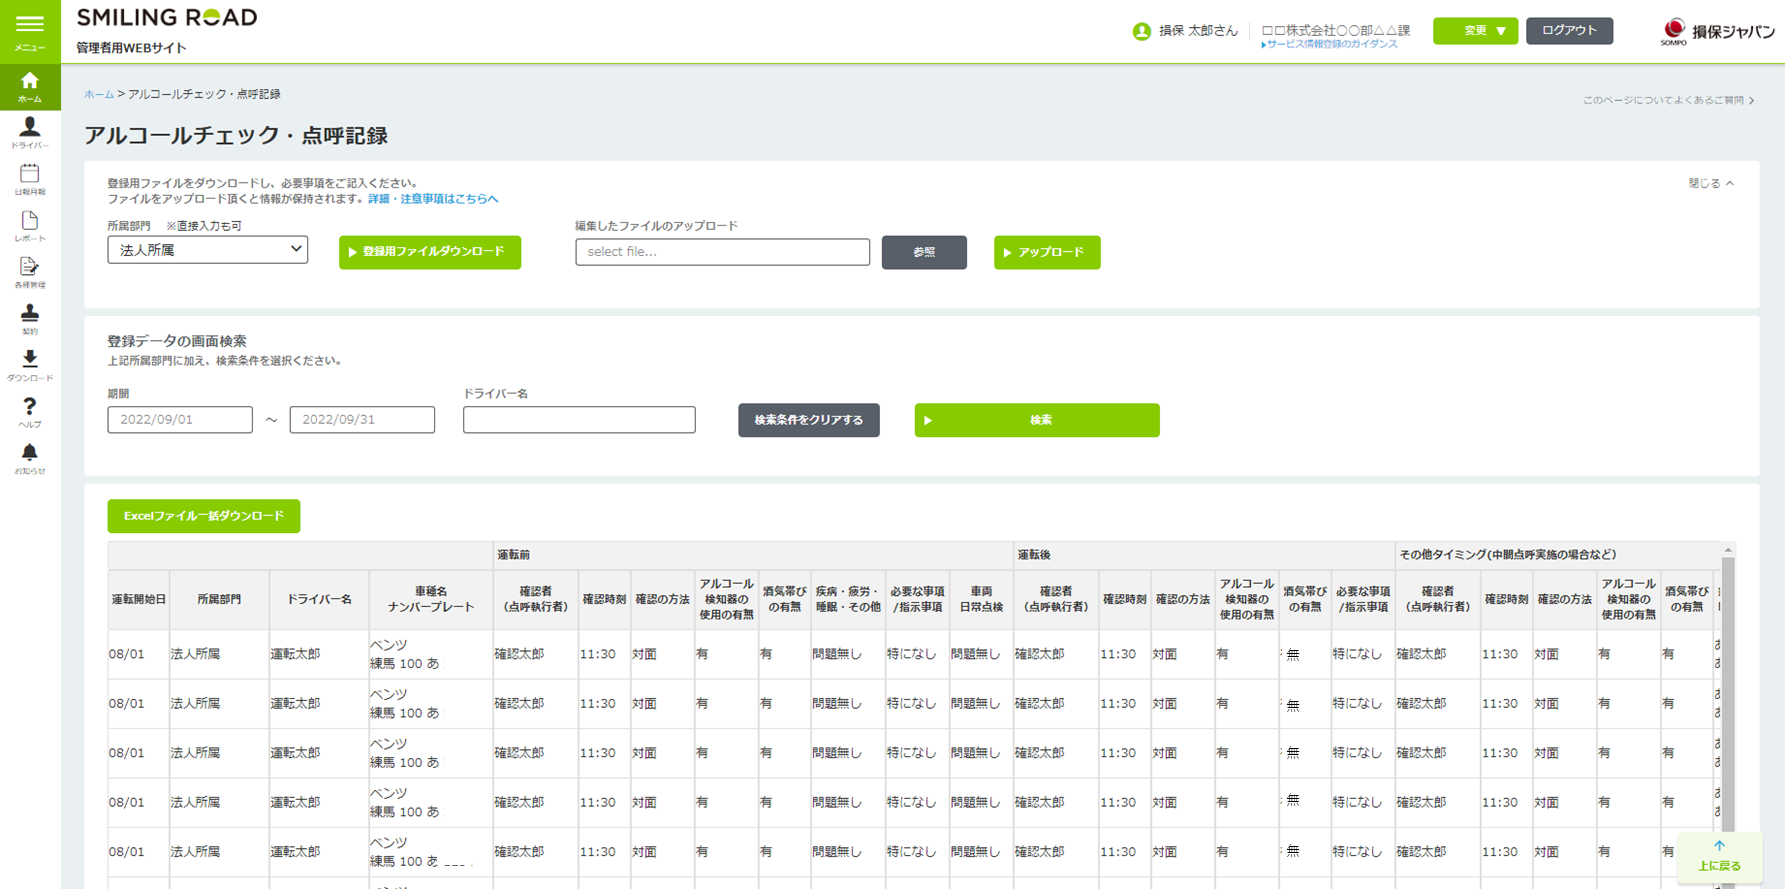This screenshot has width=1785, height=889.
Task: Click the ドライバー名 search field
Action: point(579,420)
